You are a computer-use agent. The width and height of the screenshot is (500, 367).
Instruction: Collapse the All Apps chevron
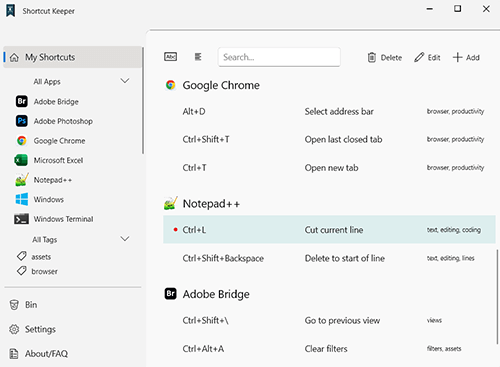125,81
